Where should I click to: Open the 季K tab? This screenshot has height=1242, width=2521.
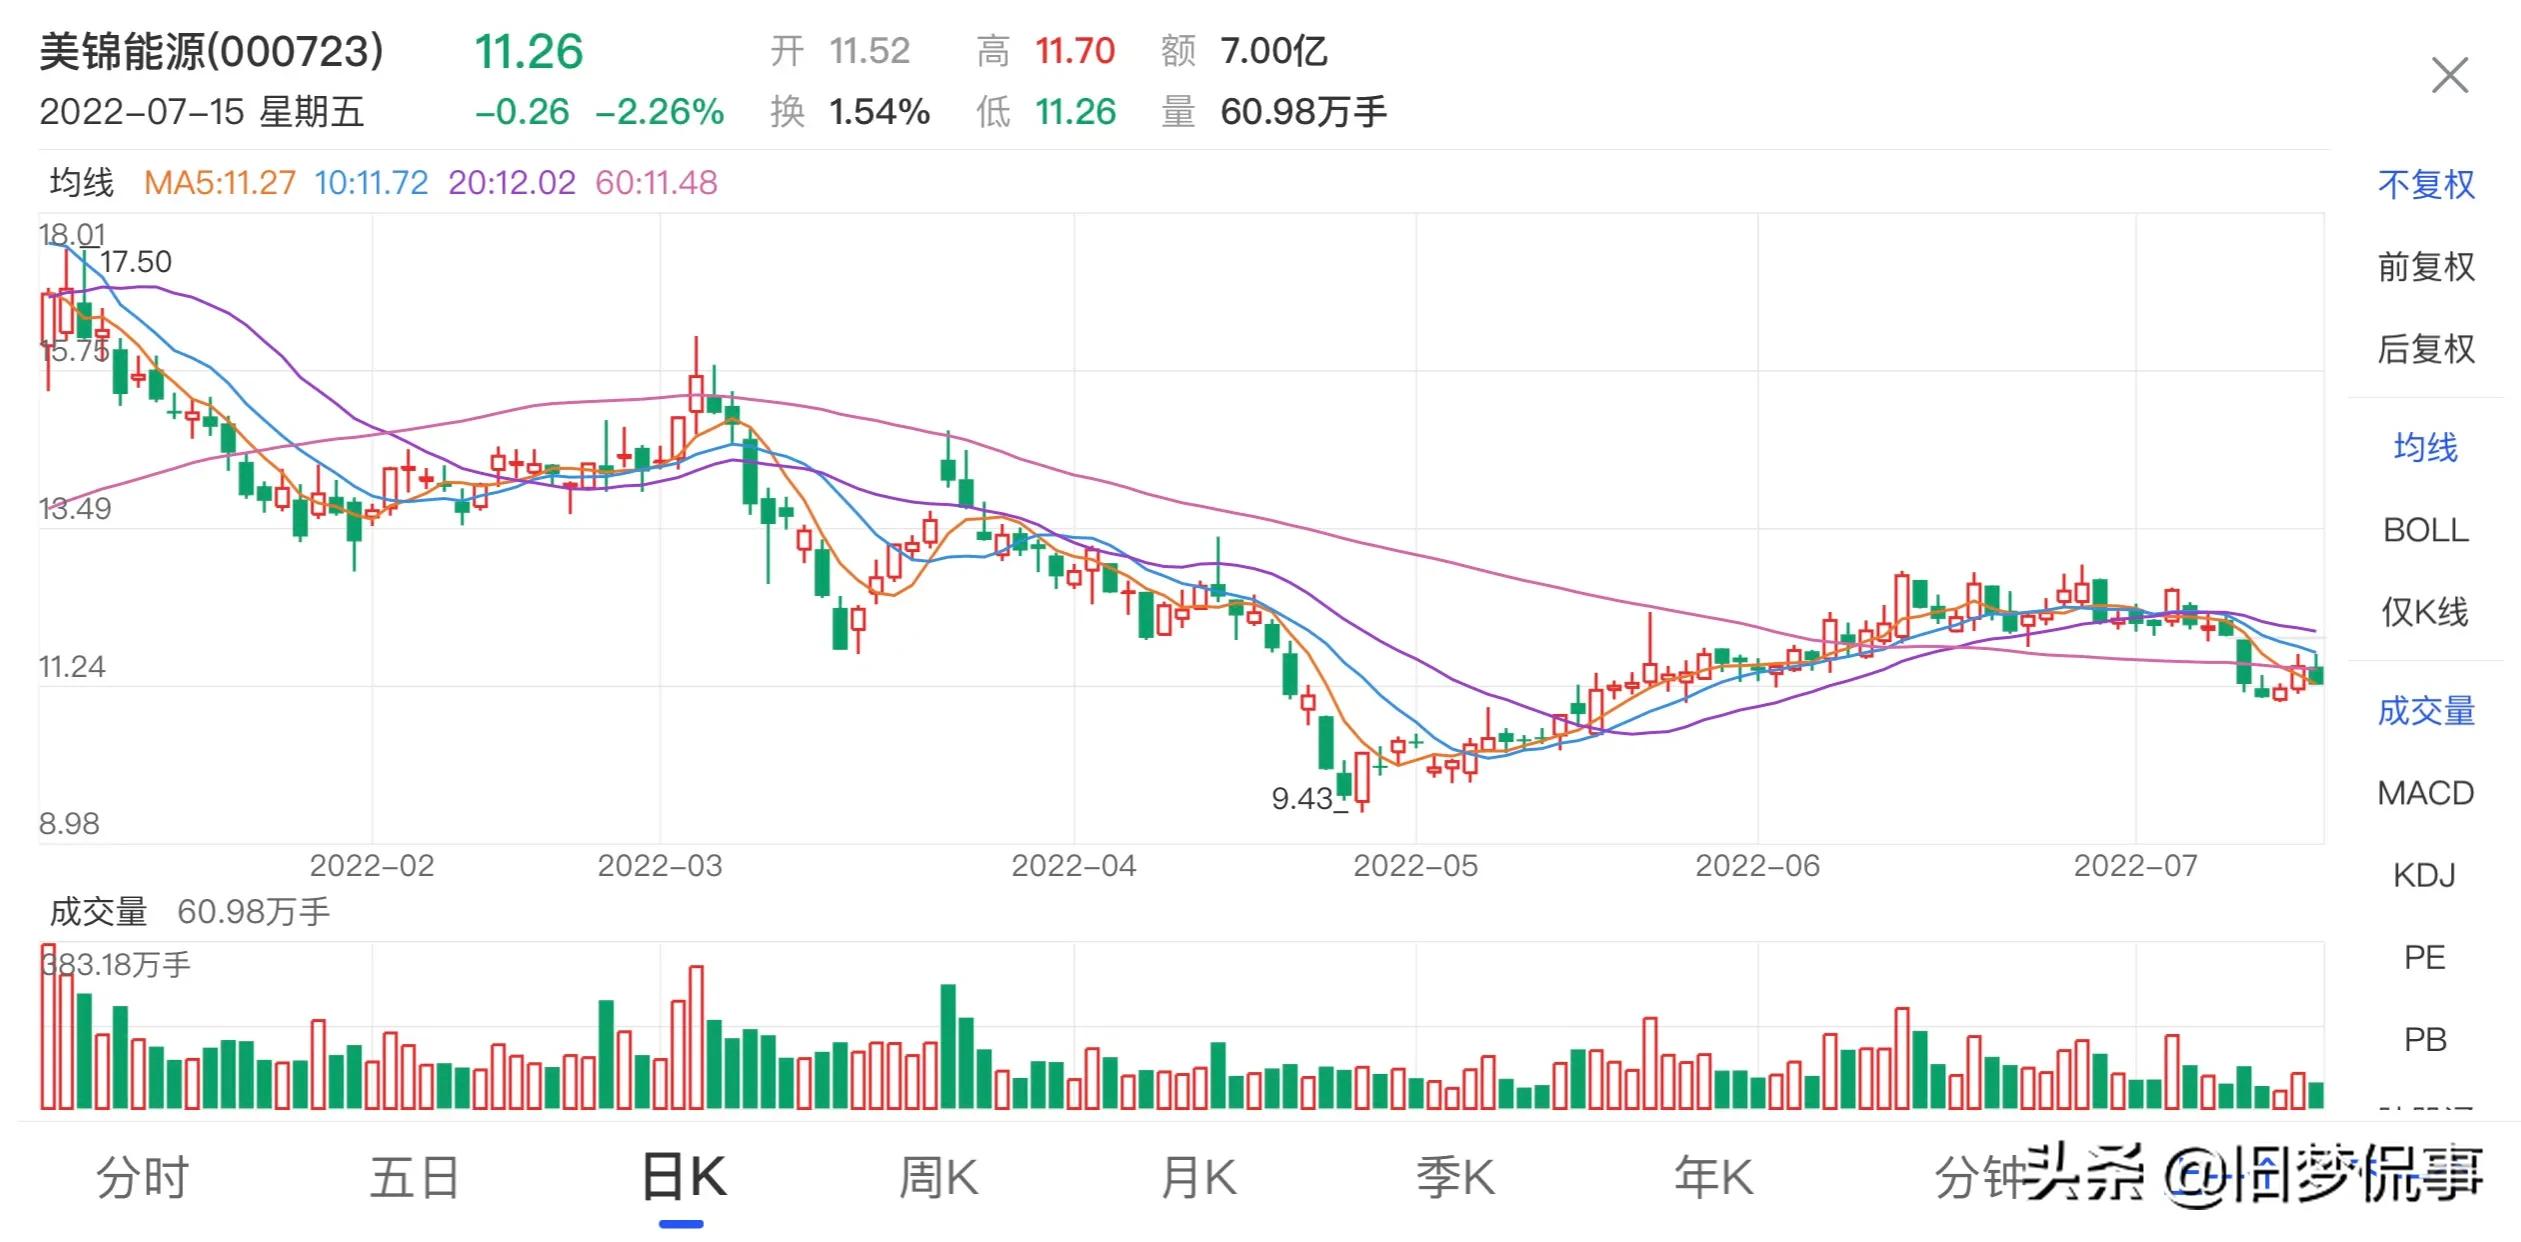1455,1177
